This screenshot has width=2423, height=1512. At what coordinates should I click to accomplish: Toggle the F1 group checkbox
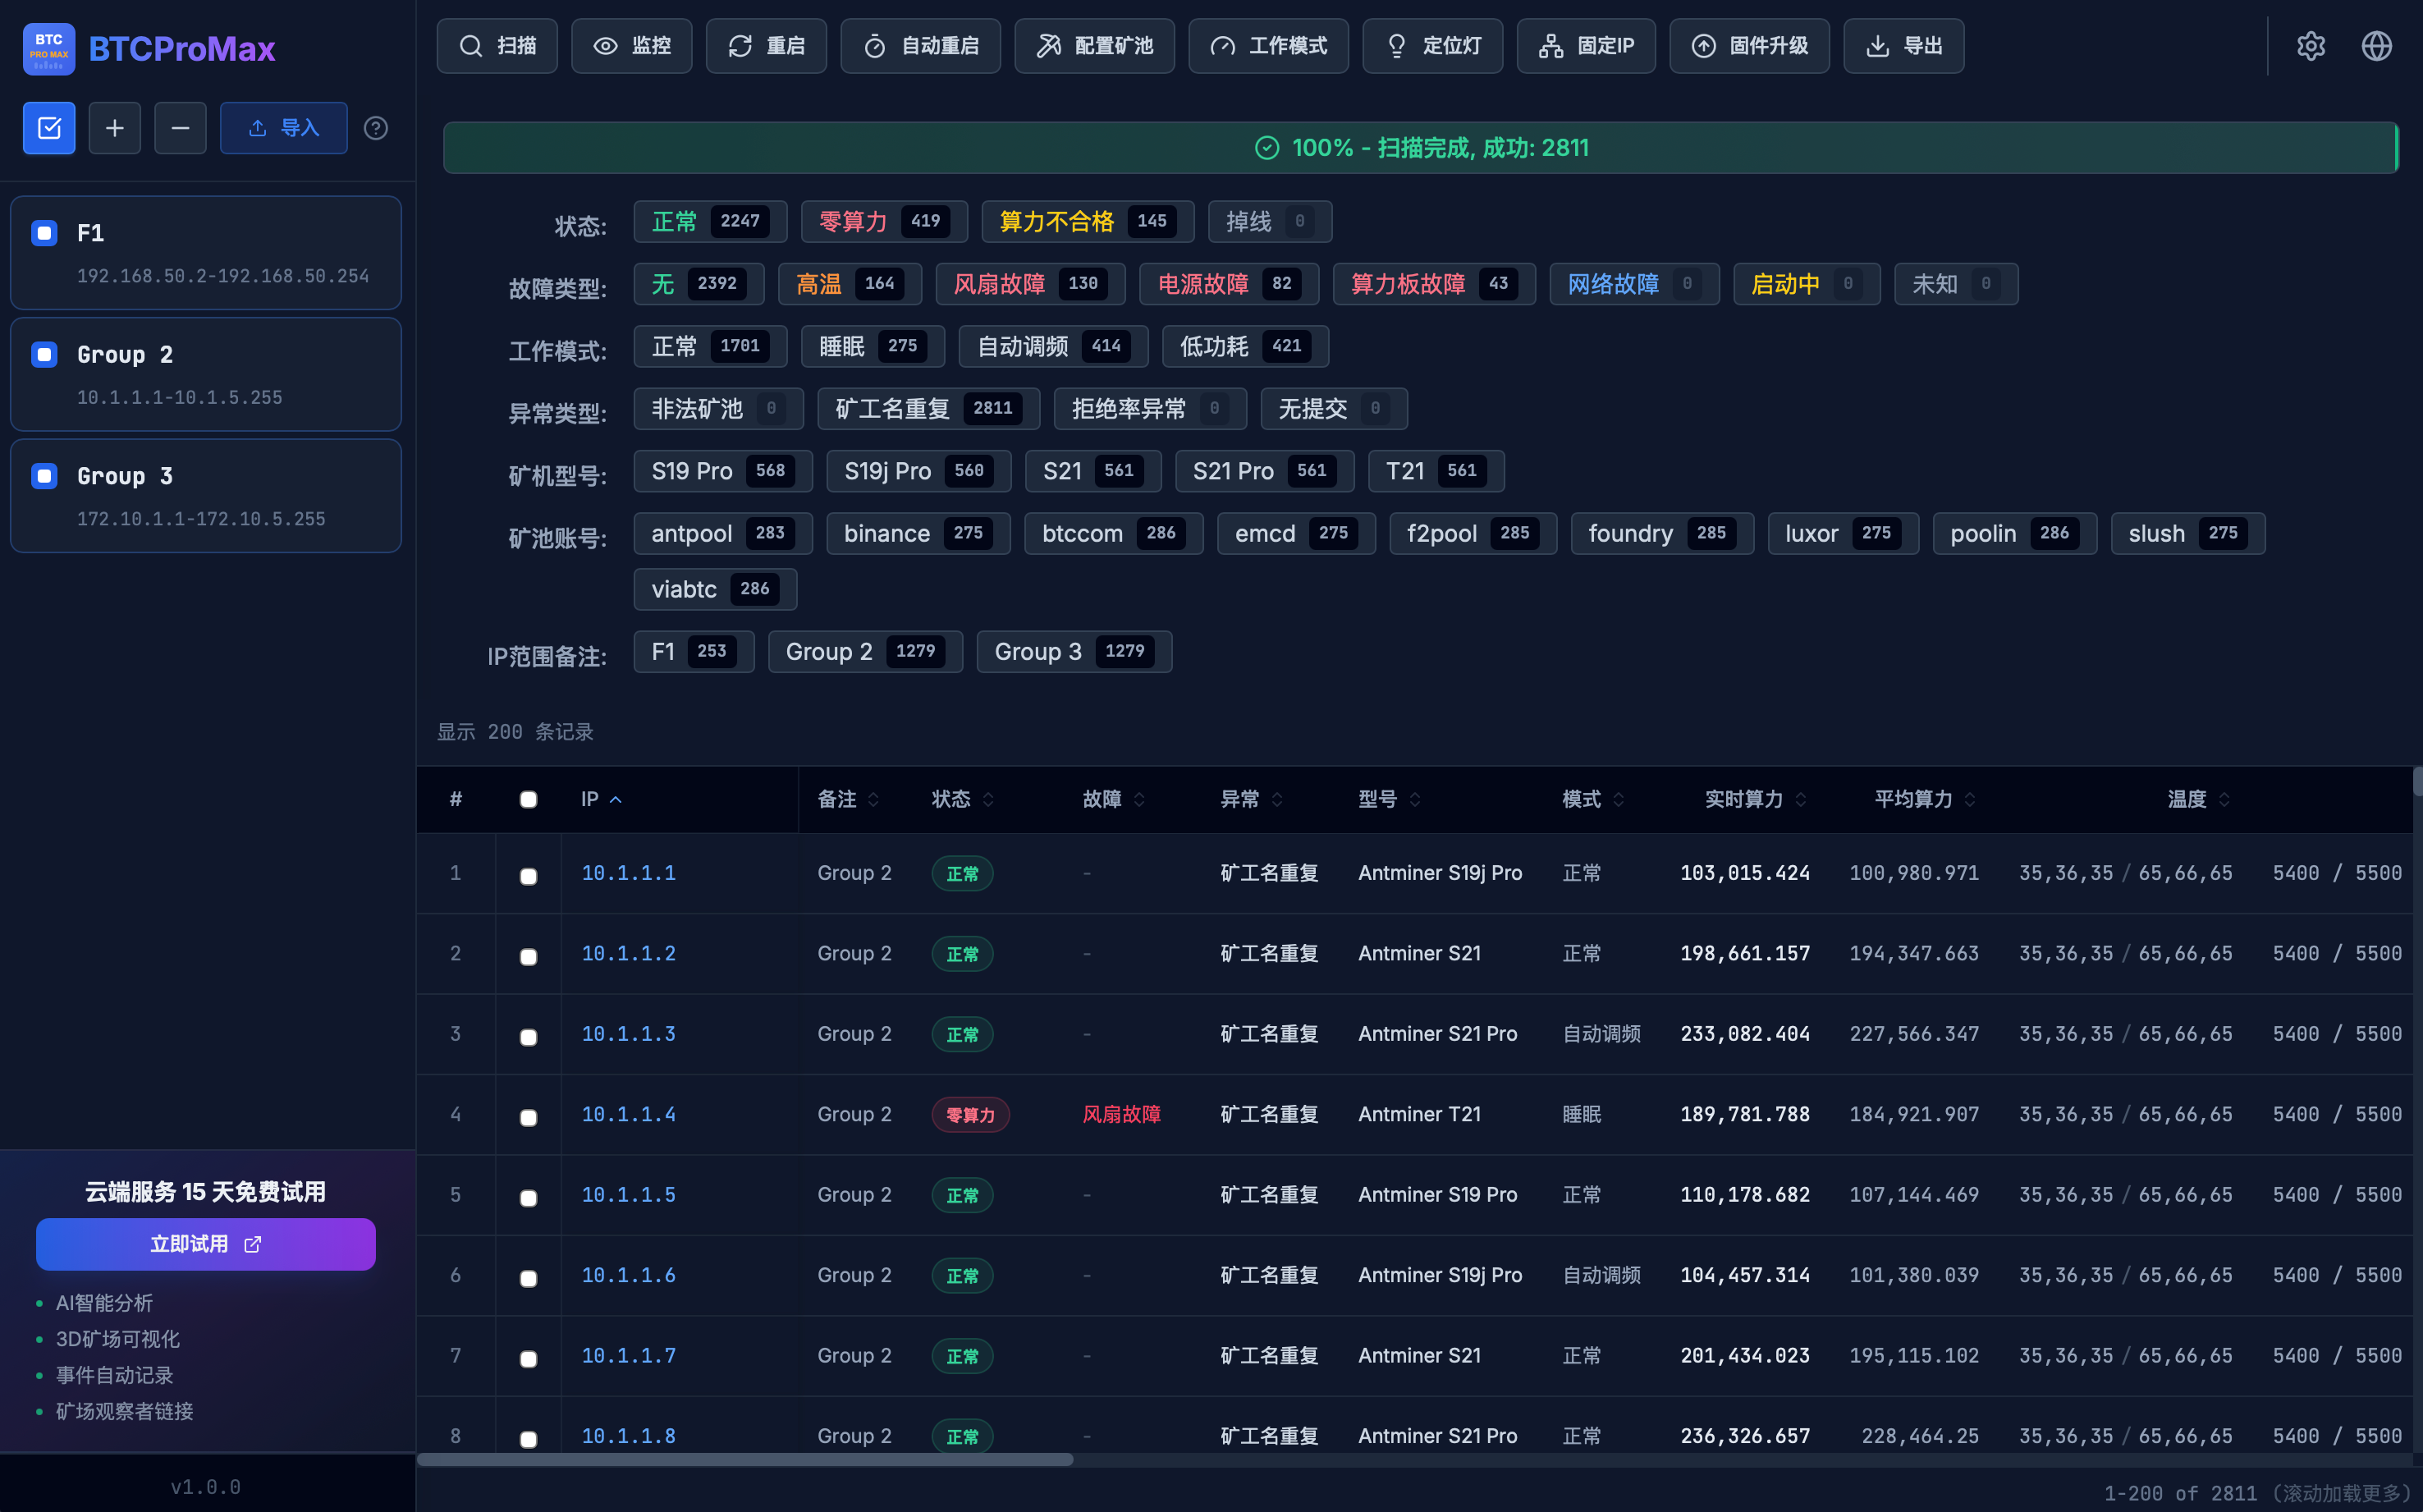(x=44, y=233)
